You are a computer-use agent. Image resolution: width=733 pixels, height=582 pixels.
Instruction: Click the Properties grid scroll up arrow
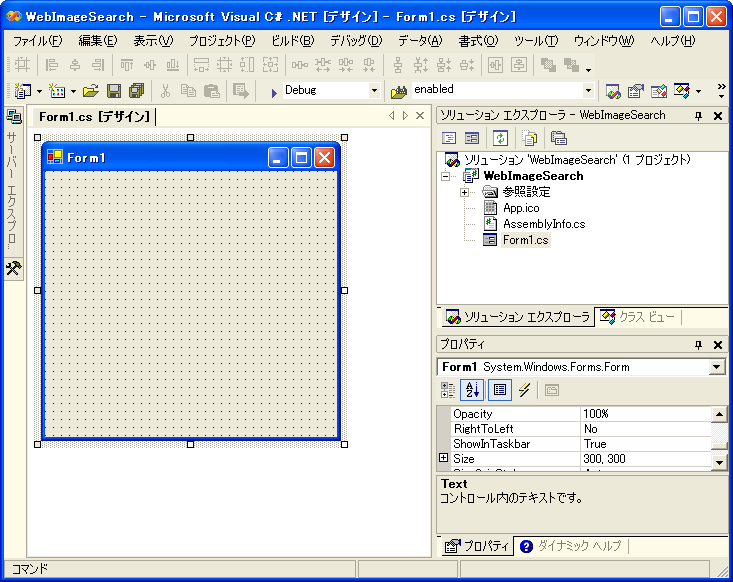pos(719,414)
